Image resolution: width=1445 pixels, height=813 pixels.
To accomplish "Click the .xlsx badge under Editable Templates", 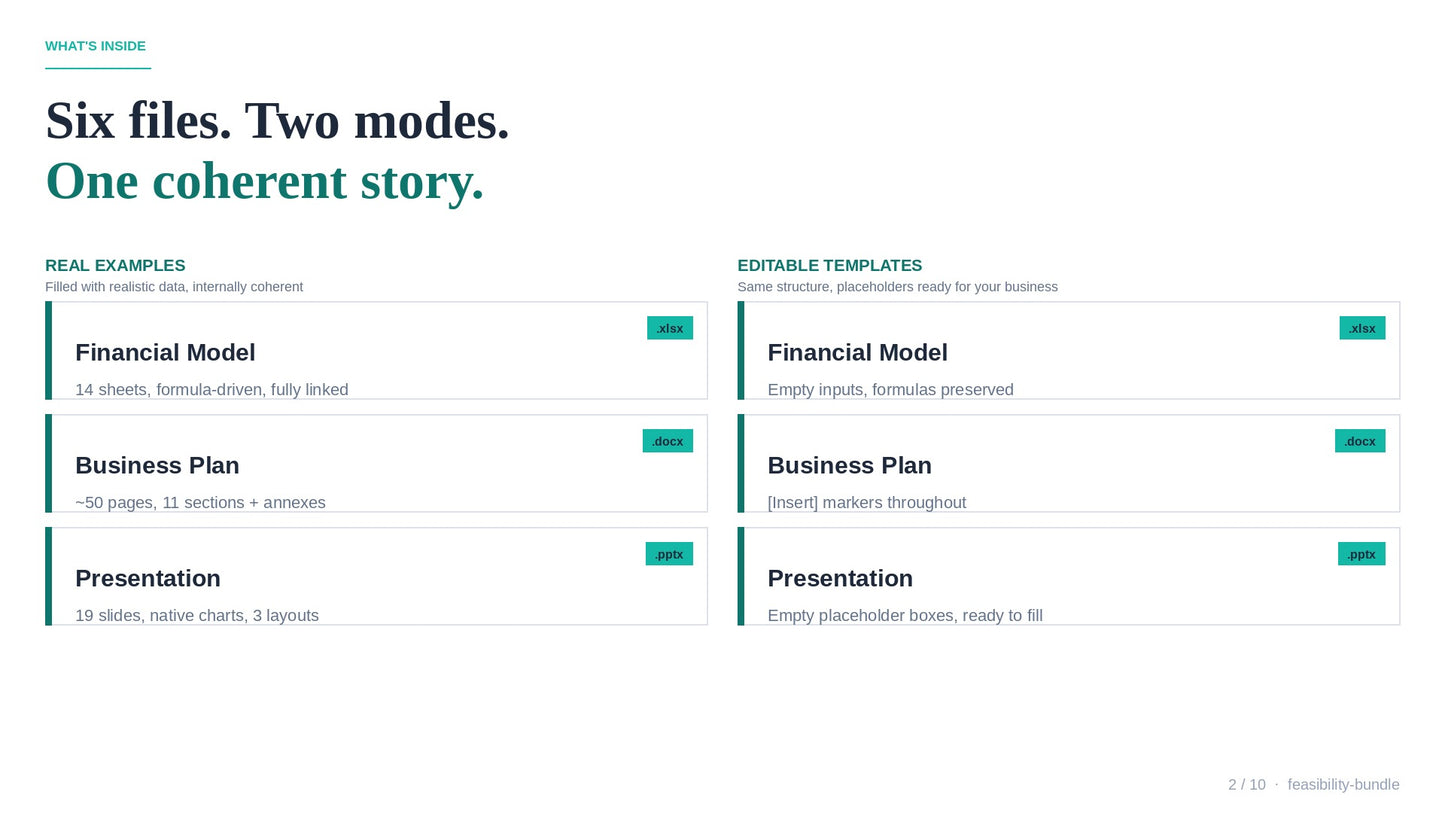I will tap(1362, 328).
